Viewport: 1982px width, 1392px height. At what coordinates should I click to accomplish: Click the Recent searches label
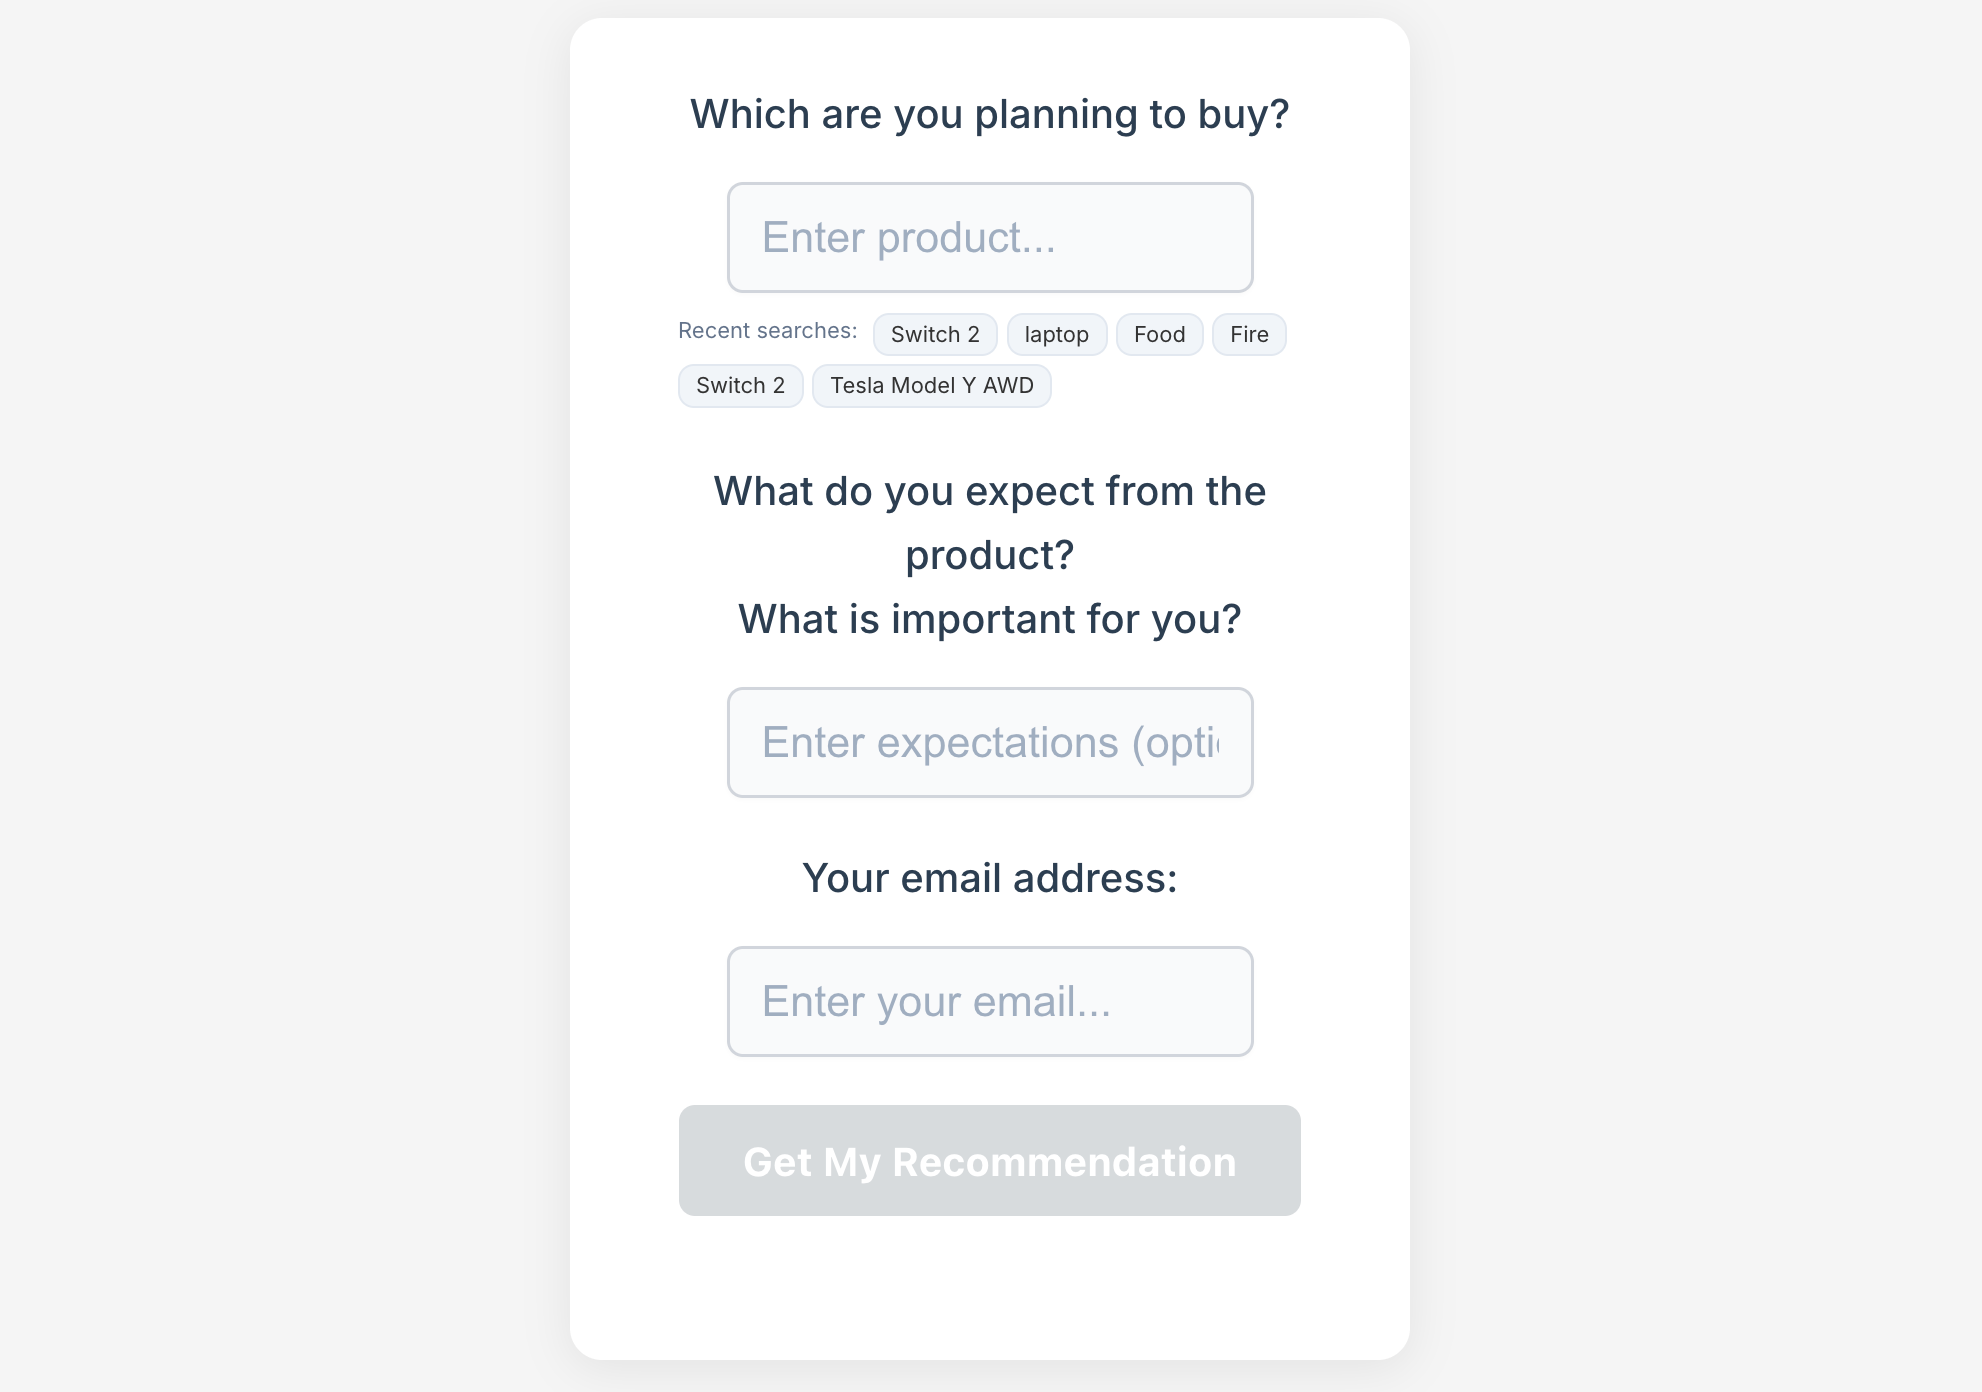[767, 331]
